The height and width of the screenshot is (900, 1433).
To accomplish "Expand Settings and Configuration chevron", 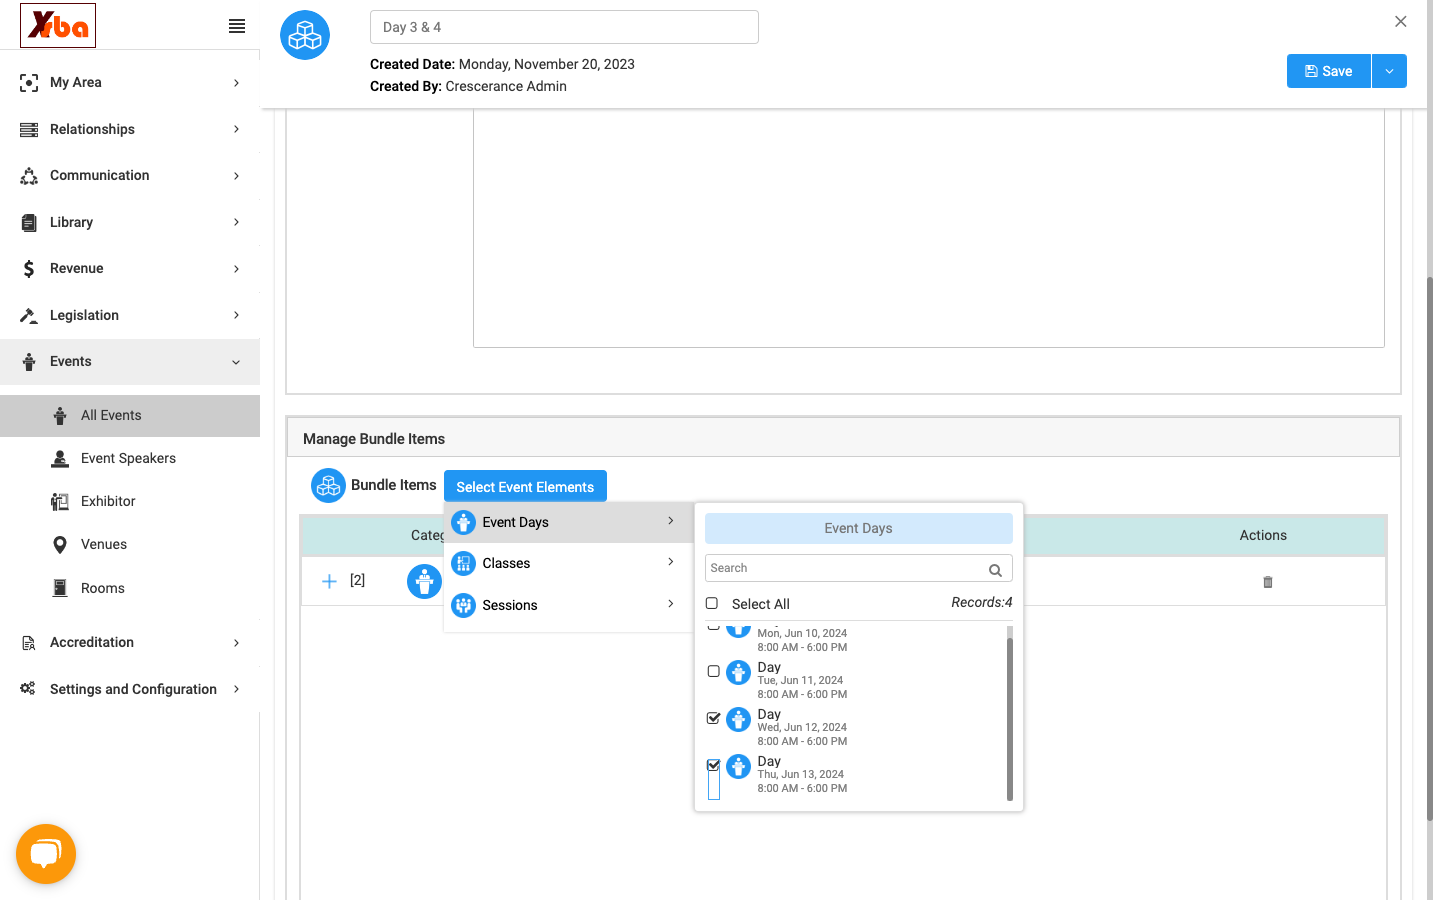I will pyautogui.click(x=236, y=689).
